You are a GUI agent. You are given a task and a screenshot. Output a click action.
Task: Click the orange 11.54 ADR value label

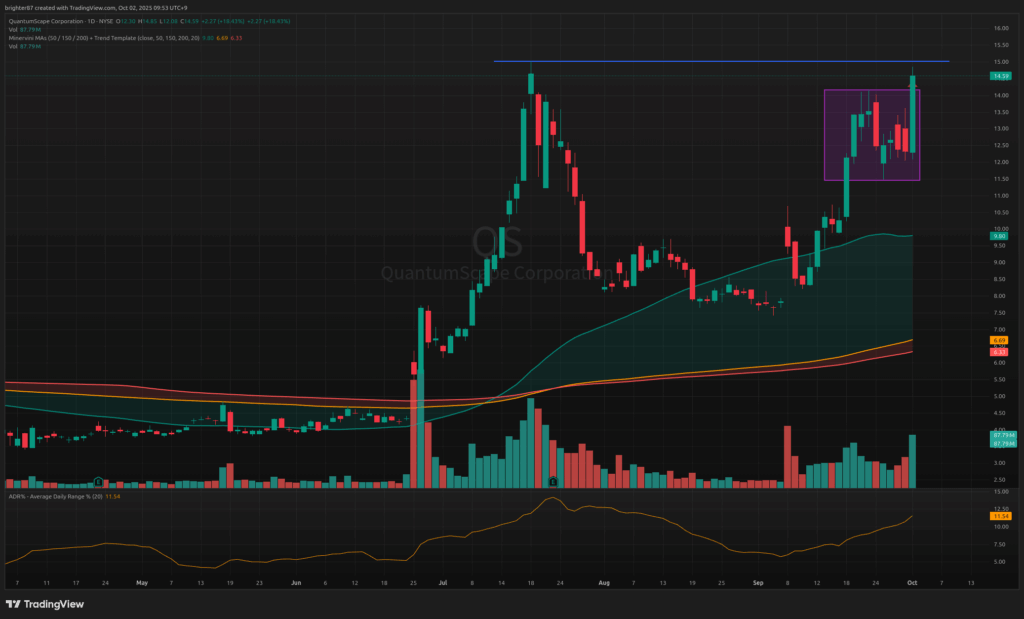999,517
